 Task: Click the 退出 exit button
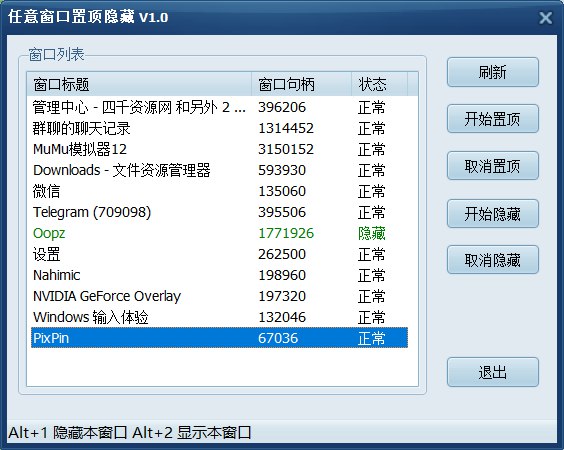pos(492,372)
